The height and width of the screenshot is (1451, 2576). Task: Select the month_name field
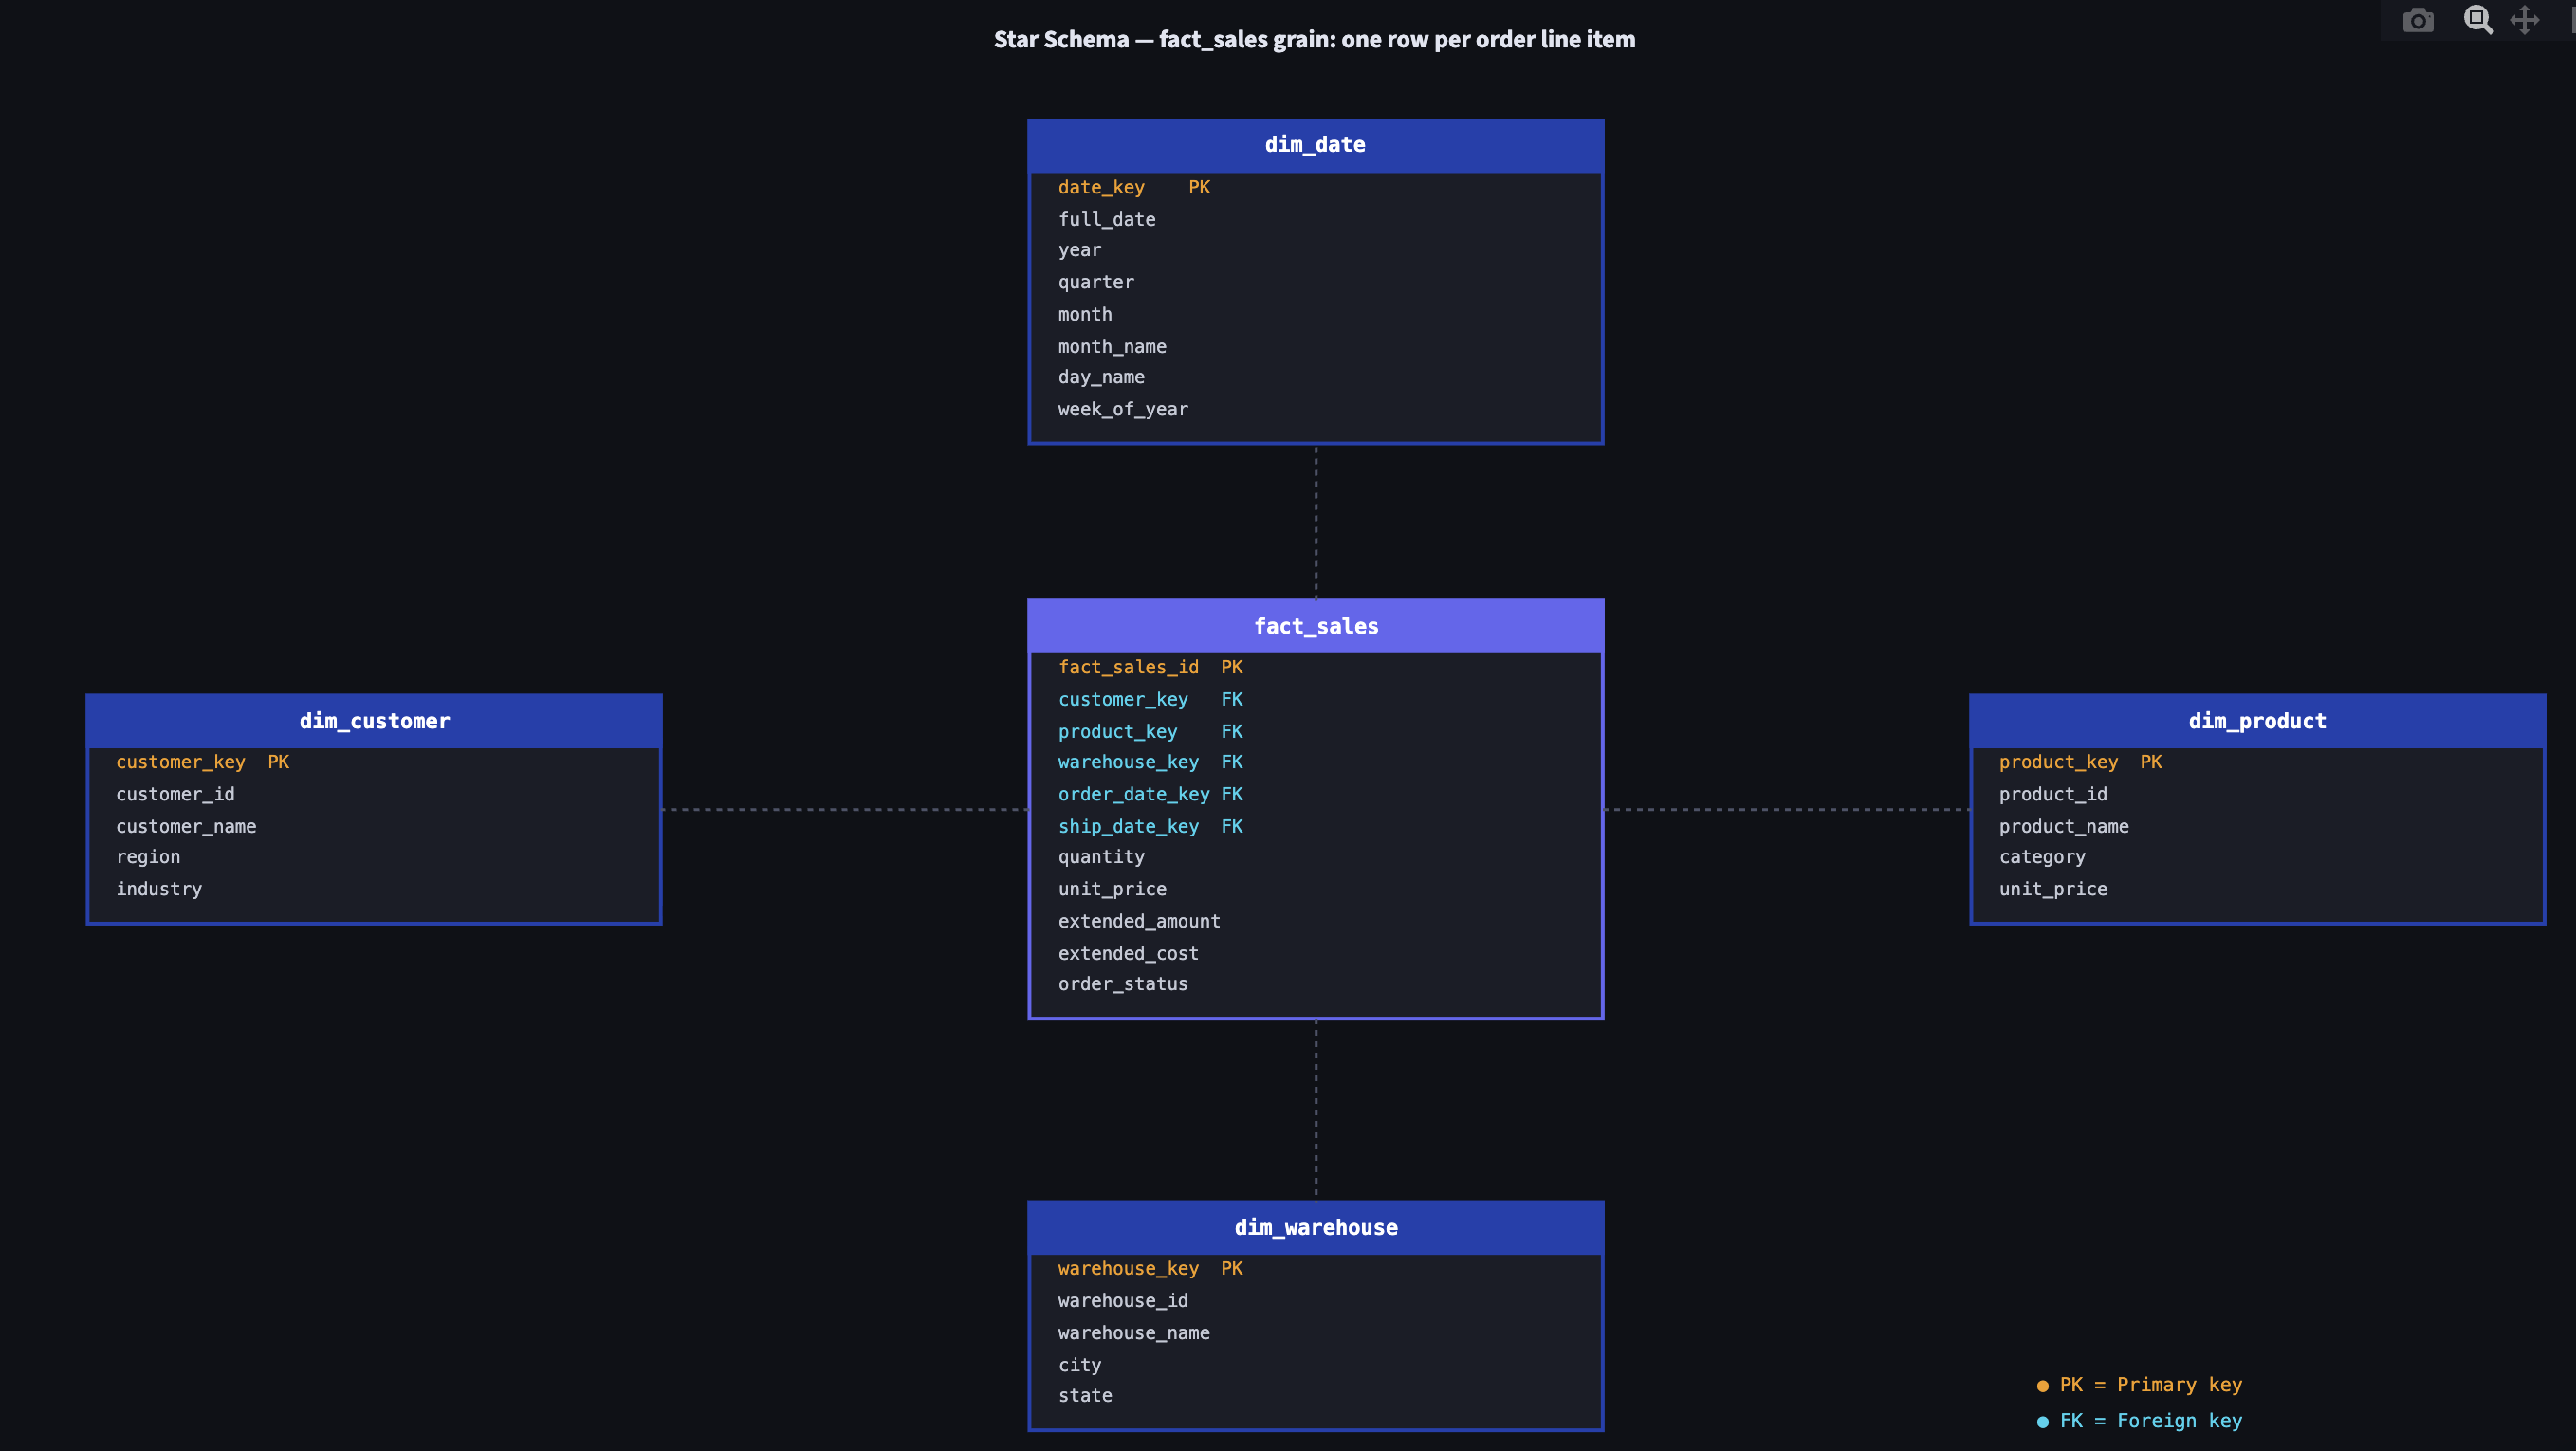1112,346
